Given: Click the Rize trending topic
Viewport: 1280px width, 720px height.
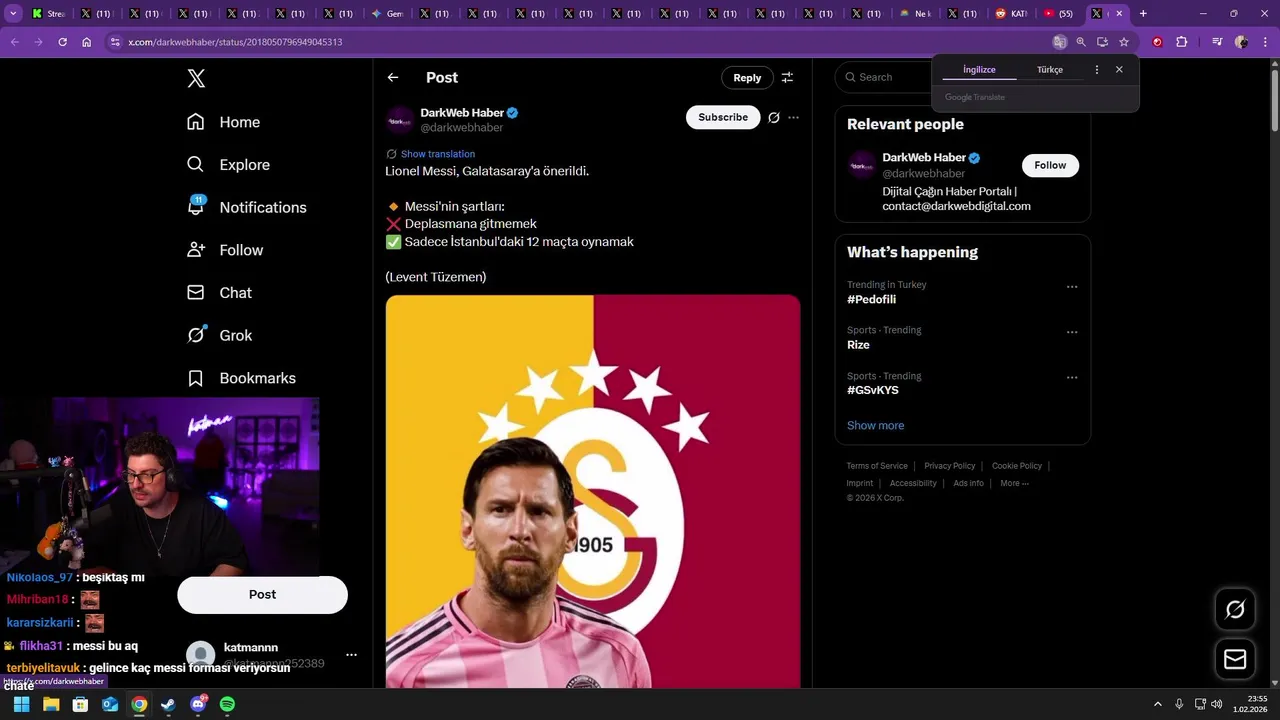Looking at the screenshot, I should pyautogui.click(x=858, y=345).
